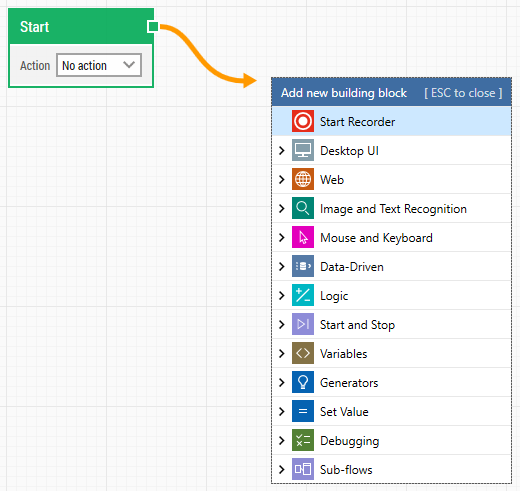Click the Logic plus-minus icon

(303, 295)
